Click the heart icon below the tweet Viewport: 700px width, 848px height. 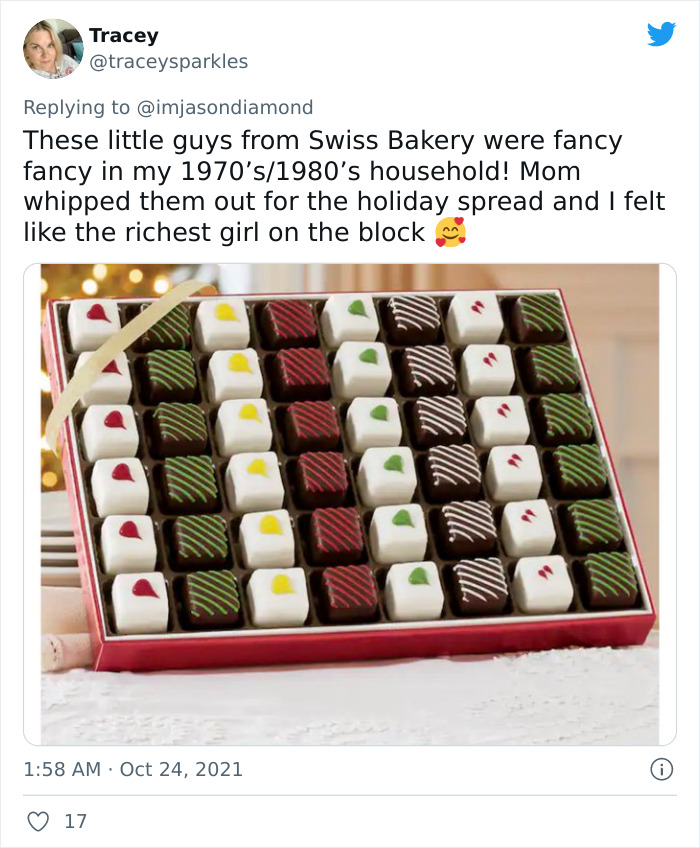36,821
